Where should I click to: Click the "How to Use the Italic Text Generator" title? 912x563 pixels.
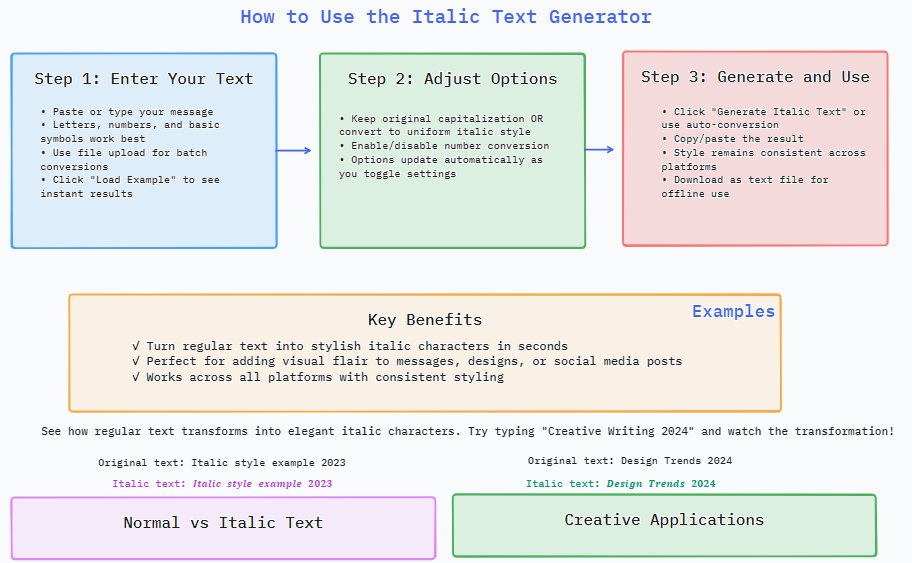point(446,17)
